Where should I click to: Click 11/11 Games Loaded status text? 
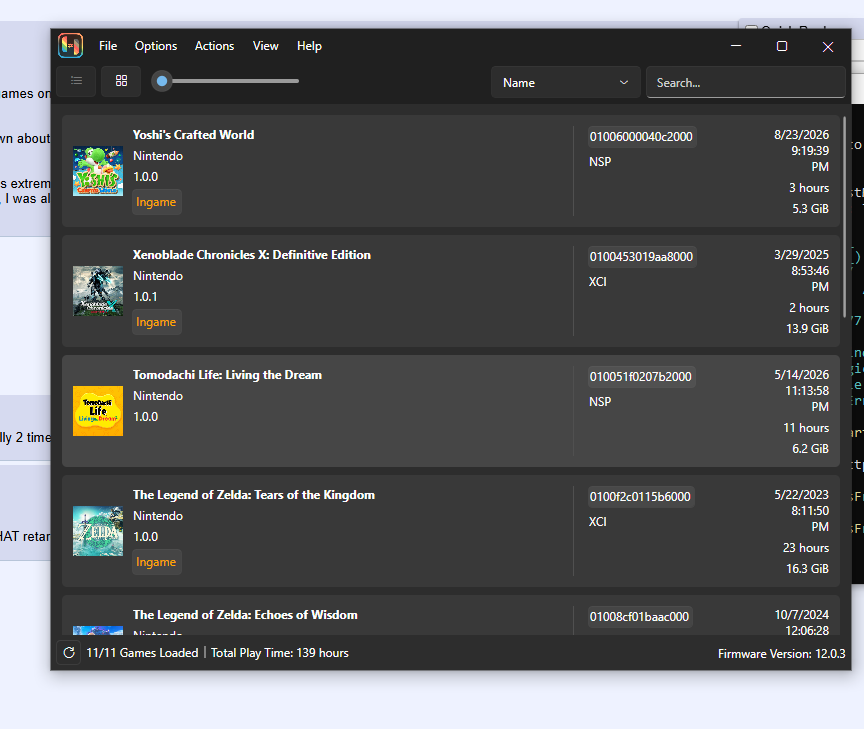point(142,653)
